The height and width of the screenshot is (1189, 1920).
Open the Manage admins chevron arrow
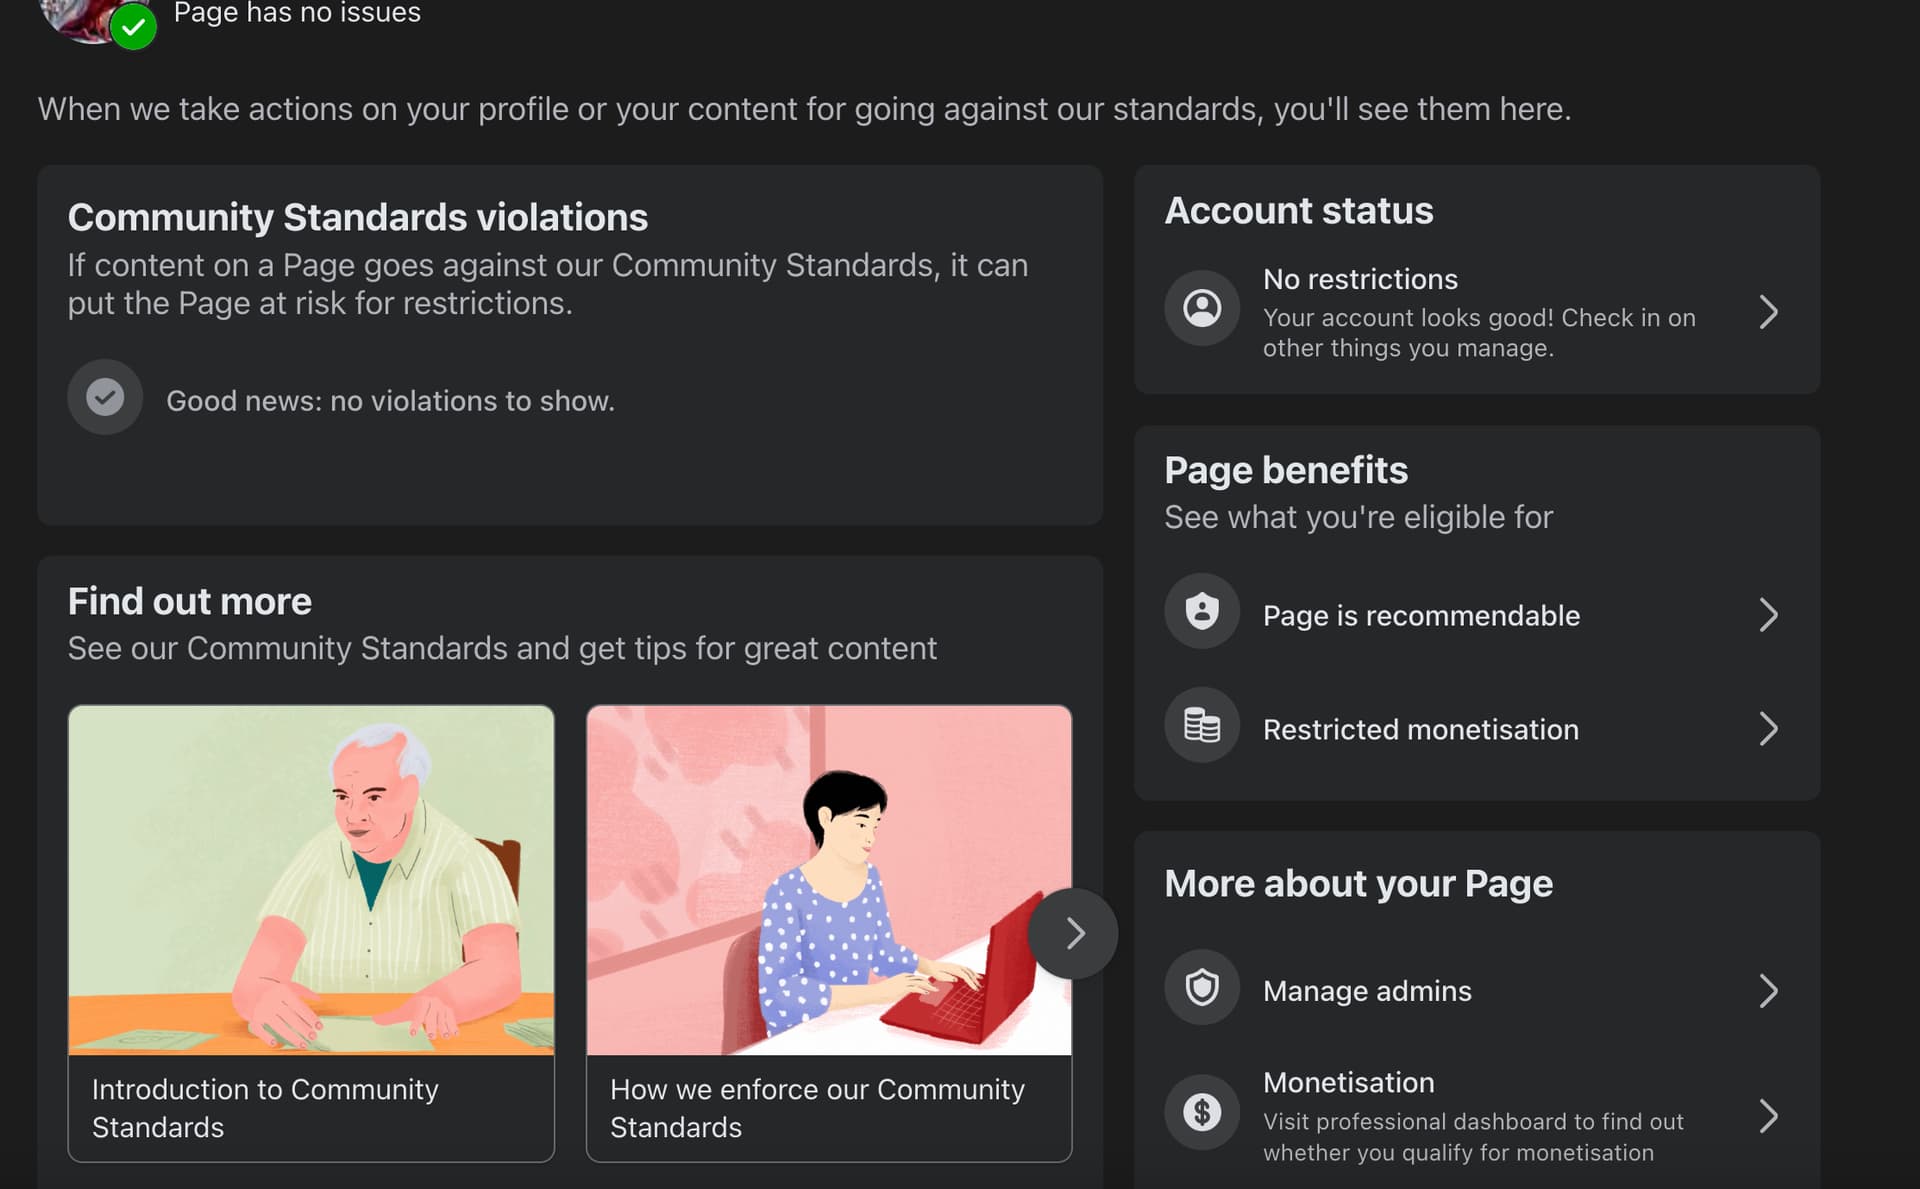(1768, 991)
